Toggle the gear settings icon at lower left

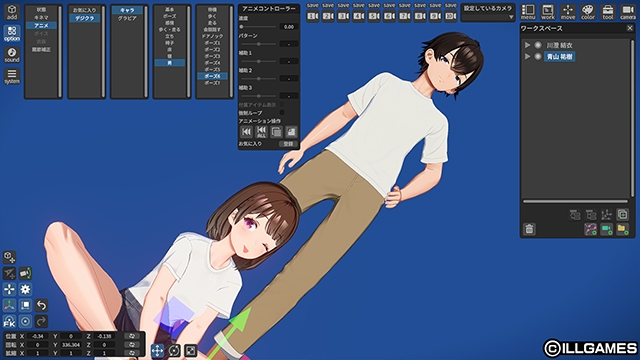[25, 289]
